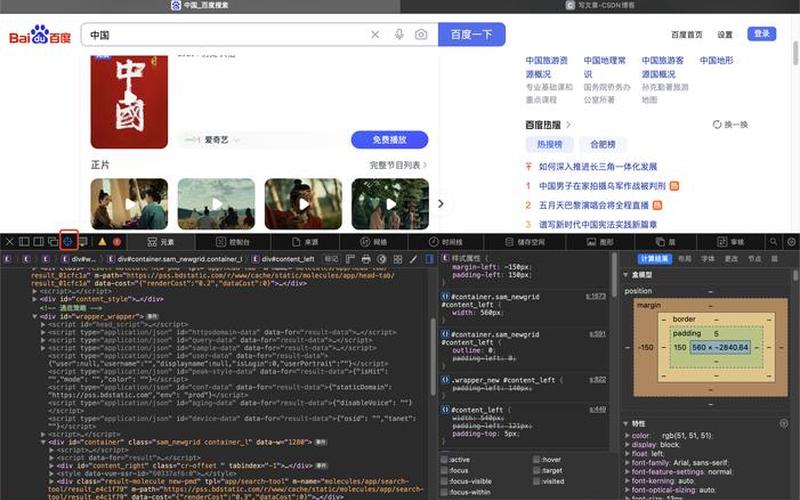Click the yellow warning triangle indicator
This screenshot has height=500, width=800.
click(103, 242)
